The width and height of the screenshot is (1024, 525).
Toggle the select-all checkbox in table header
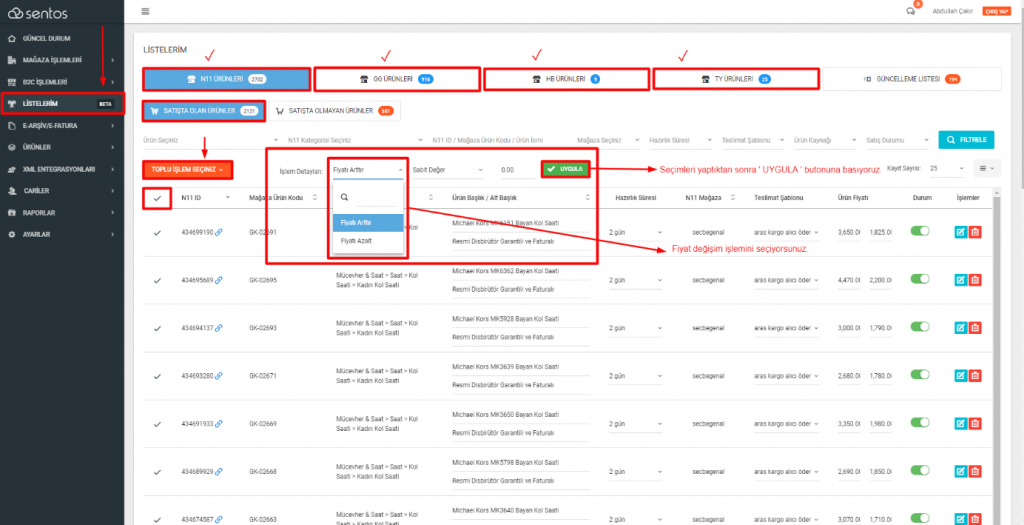click(157, 198)
